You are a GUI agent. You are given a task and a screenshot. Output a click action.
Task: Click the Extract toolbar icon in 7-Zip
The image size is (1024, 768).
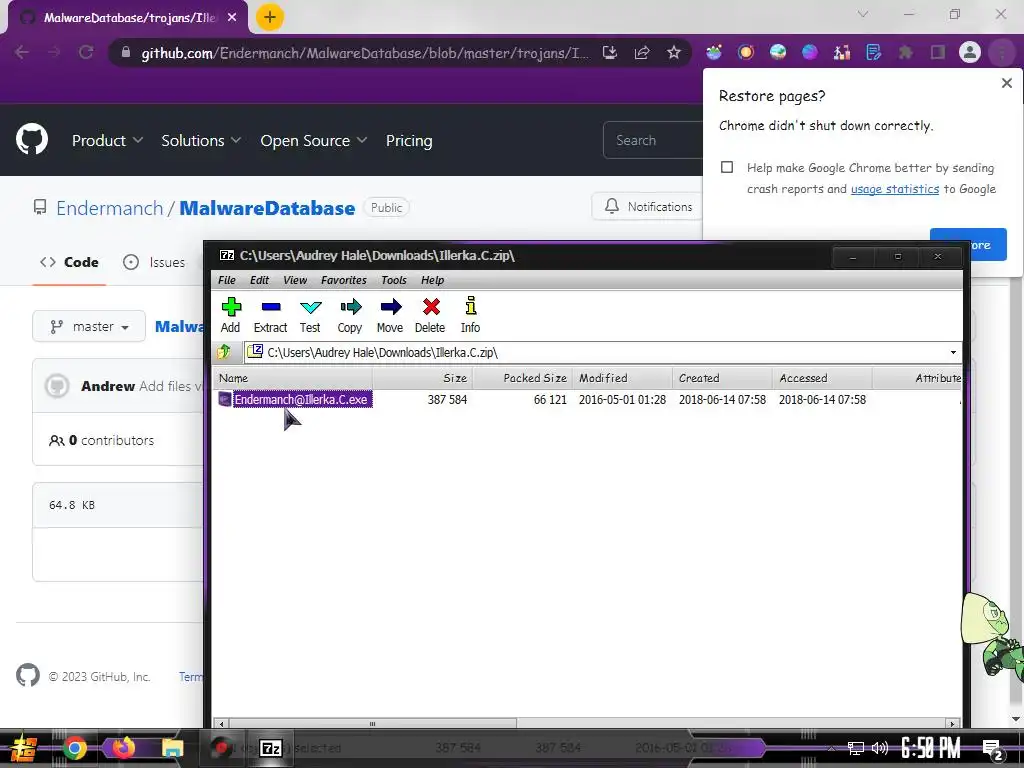point(270,315)
